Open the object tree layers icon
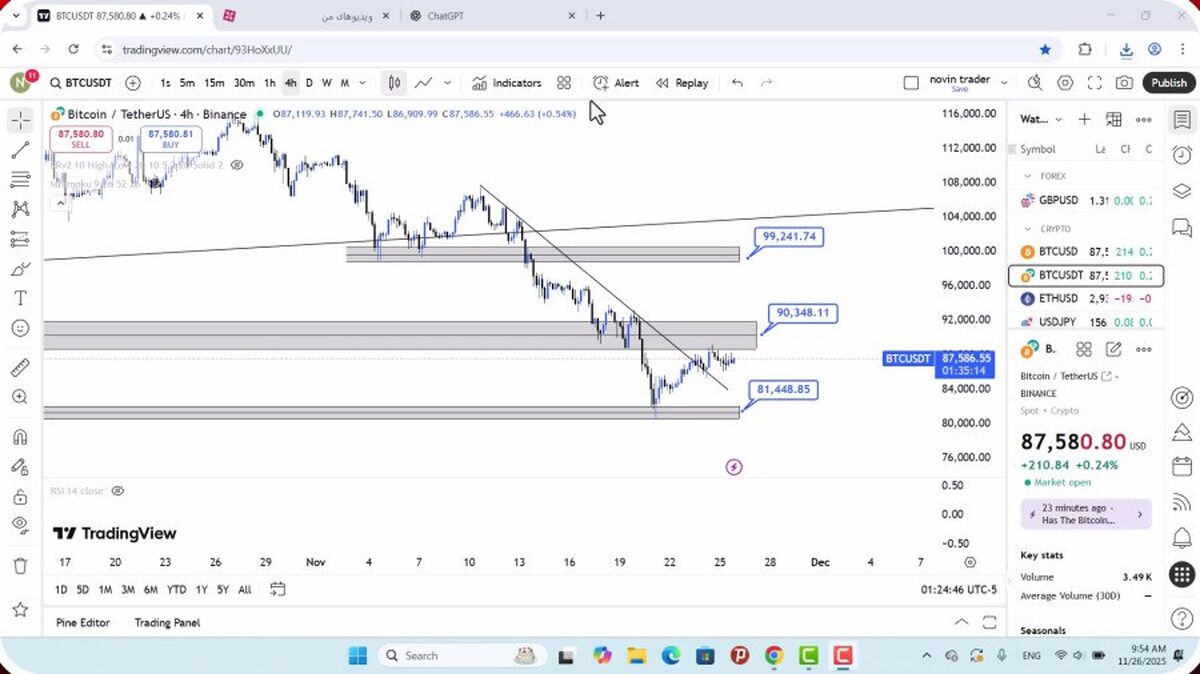 (1182, 191)
